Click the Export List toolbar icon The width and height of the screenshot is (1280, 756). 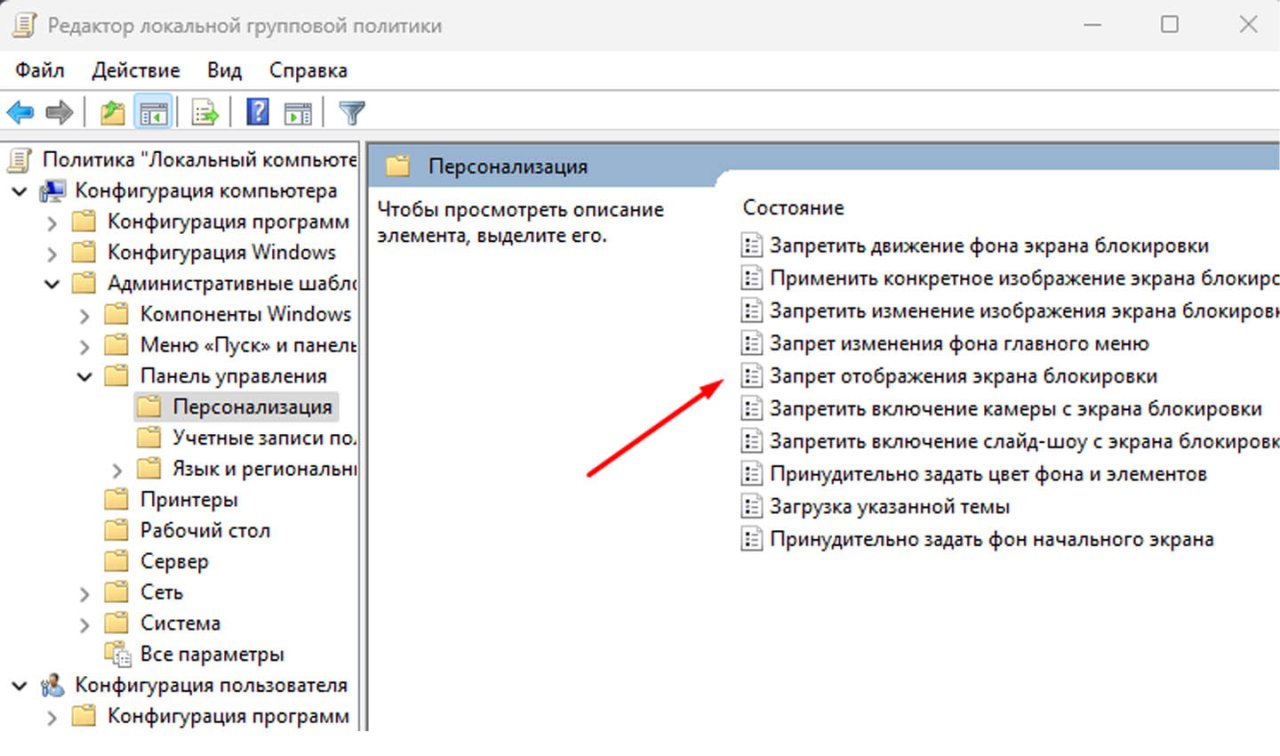205,112
